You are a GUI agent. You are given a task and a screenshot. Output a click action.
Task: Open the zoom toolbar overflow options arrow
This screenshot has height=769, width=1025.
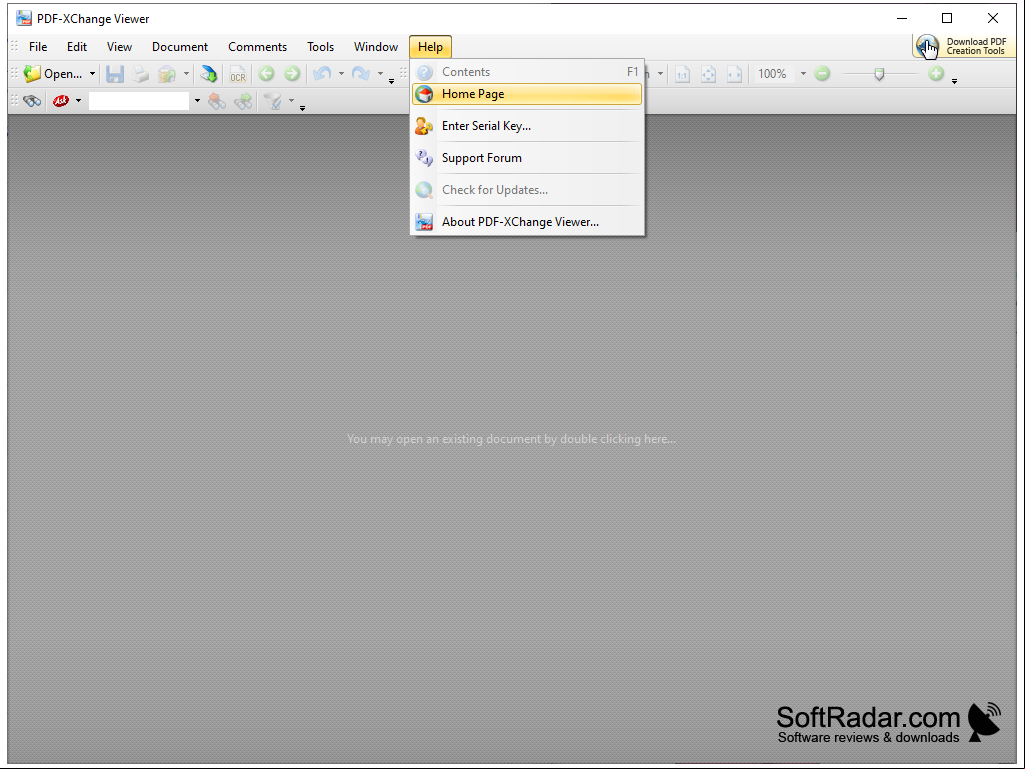point(954,81)
